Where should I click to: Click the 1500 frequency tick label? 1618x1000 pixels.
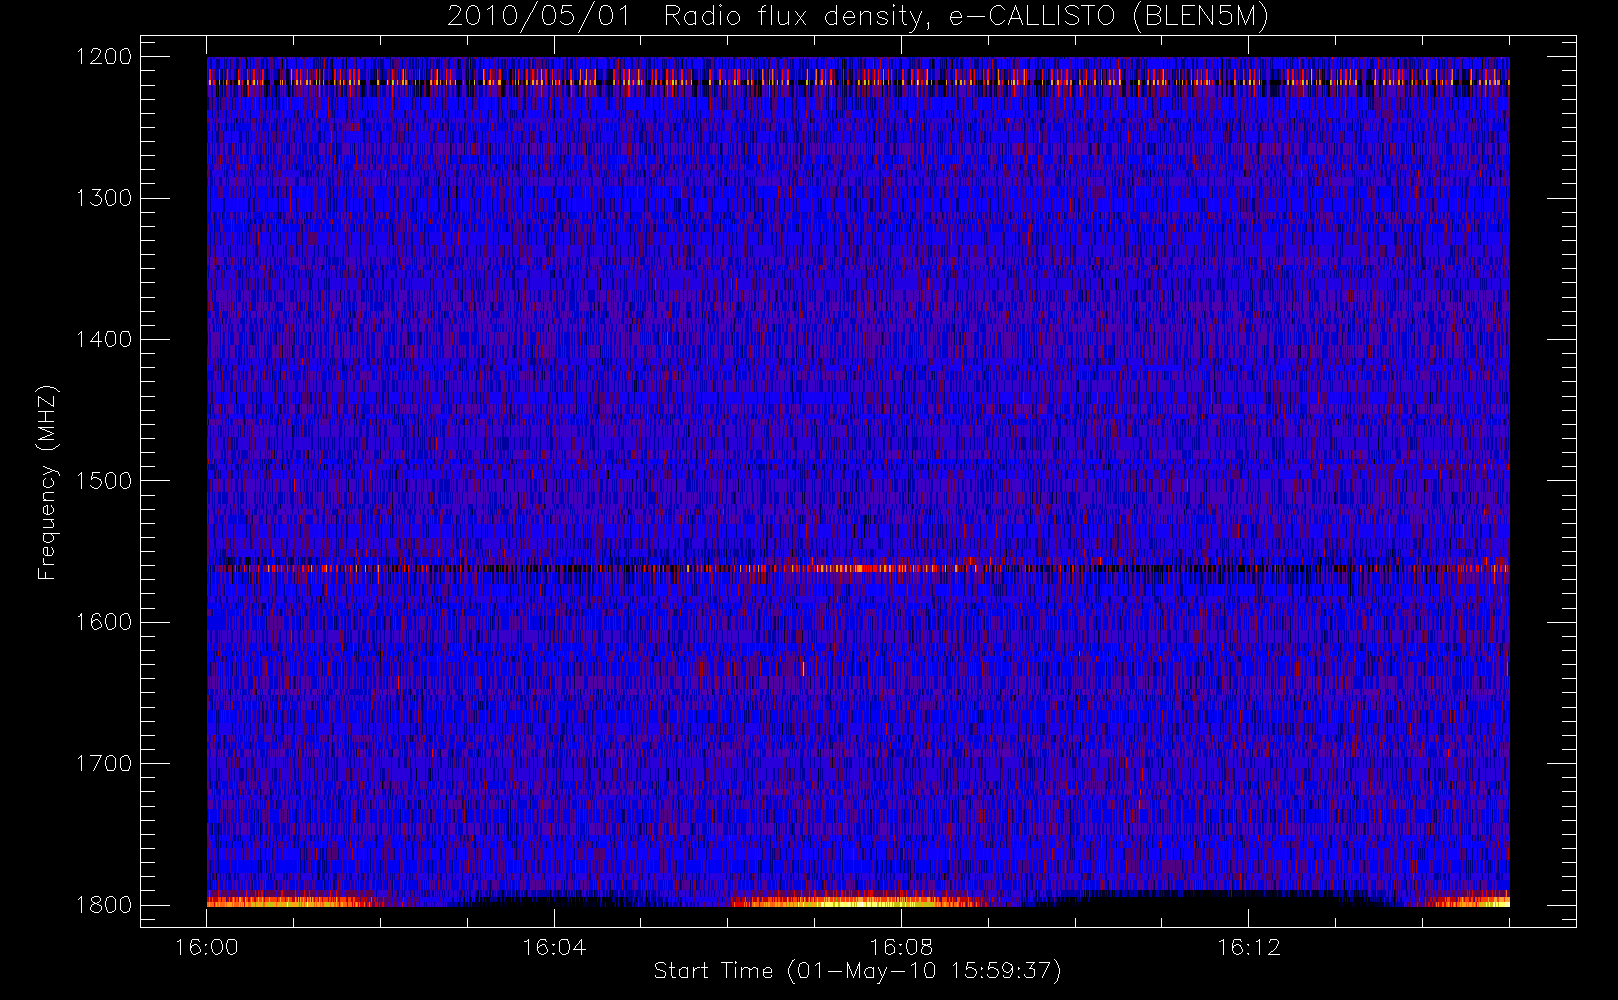tap(104, 480)
